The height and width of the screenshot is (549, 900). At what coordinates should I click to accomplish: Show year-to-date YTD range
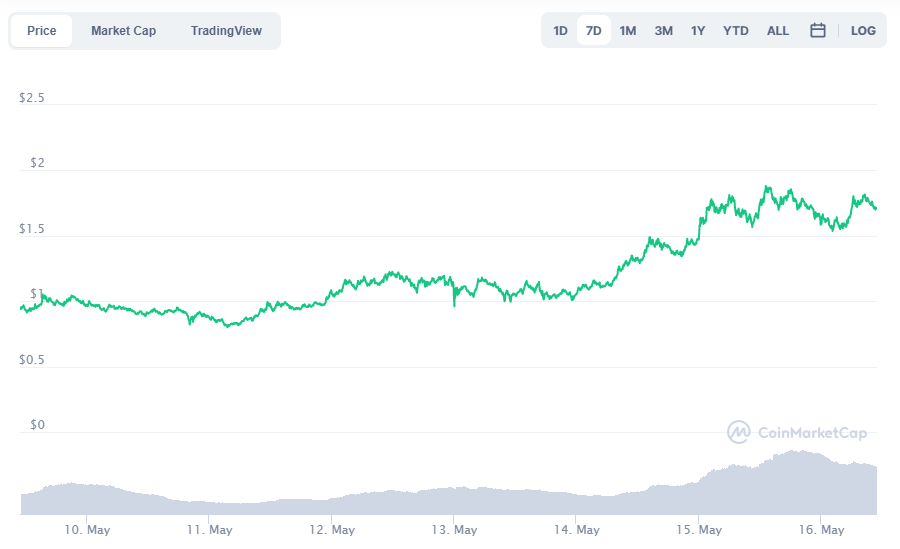point(735,30)
